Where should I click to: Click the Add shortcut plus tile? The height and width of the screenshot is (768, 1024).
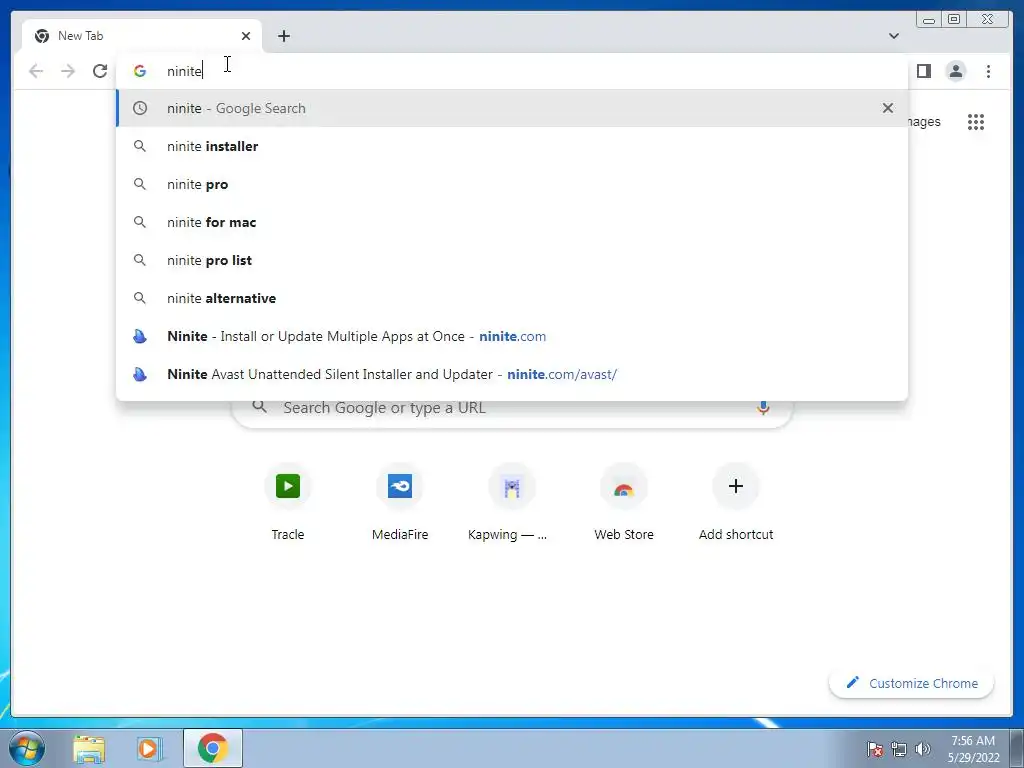[736, 503]
